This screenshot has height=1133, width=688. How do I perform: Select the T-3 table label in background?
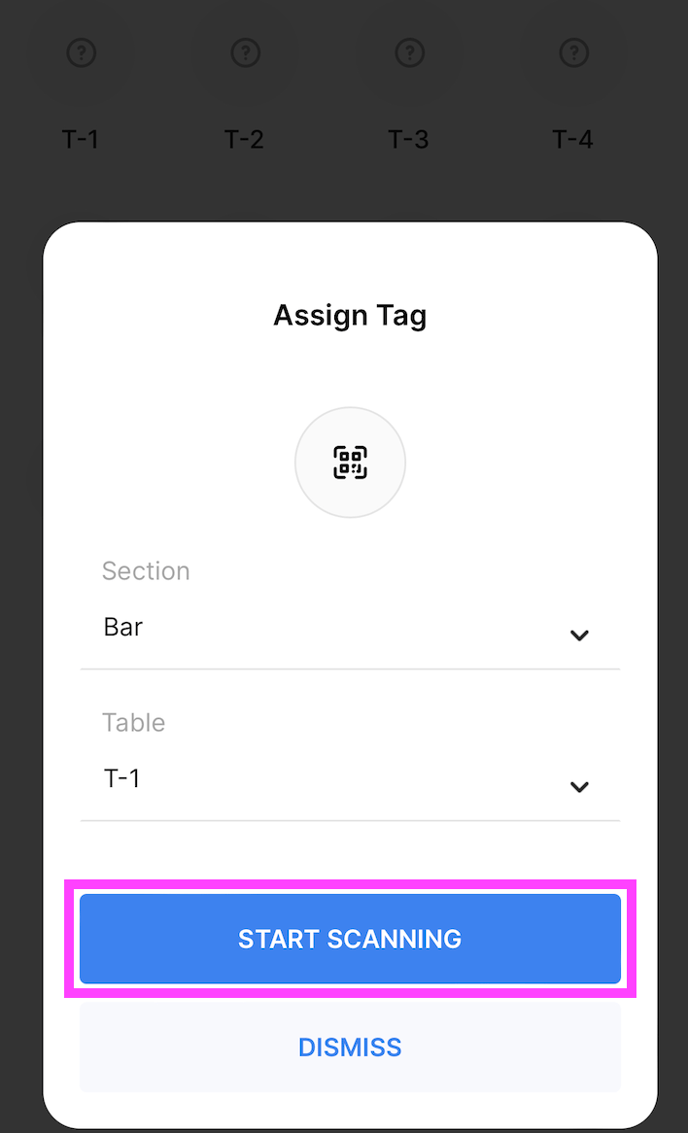coord(409,139)
